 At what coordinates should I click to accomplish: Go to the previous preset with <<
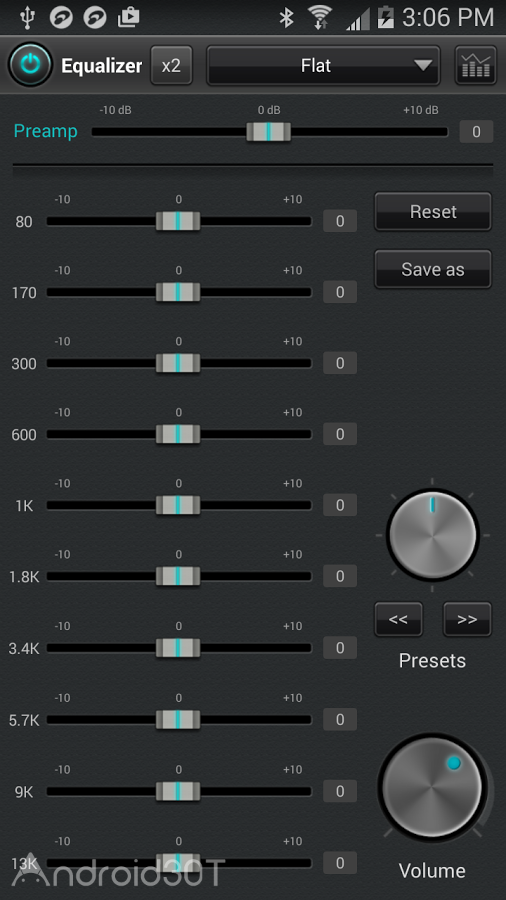pyautogui.click(x=398, y=619)
